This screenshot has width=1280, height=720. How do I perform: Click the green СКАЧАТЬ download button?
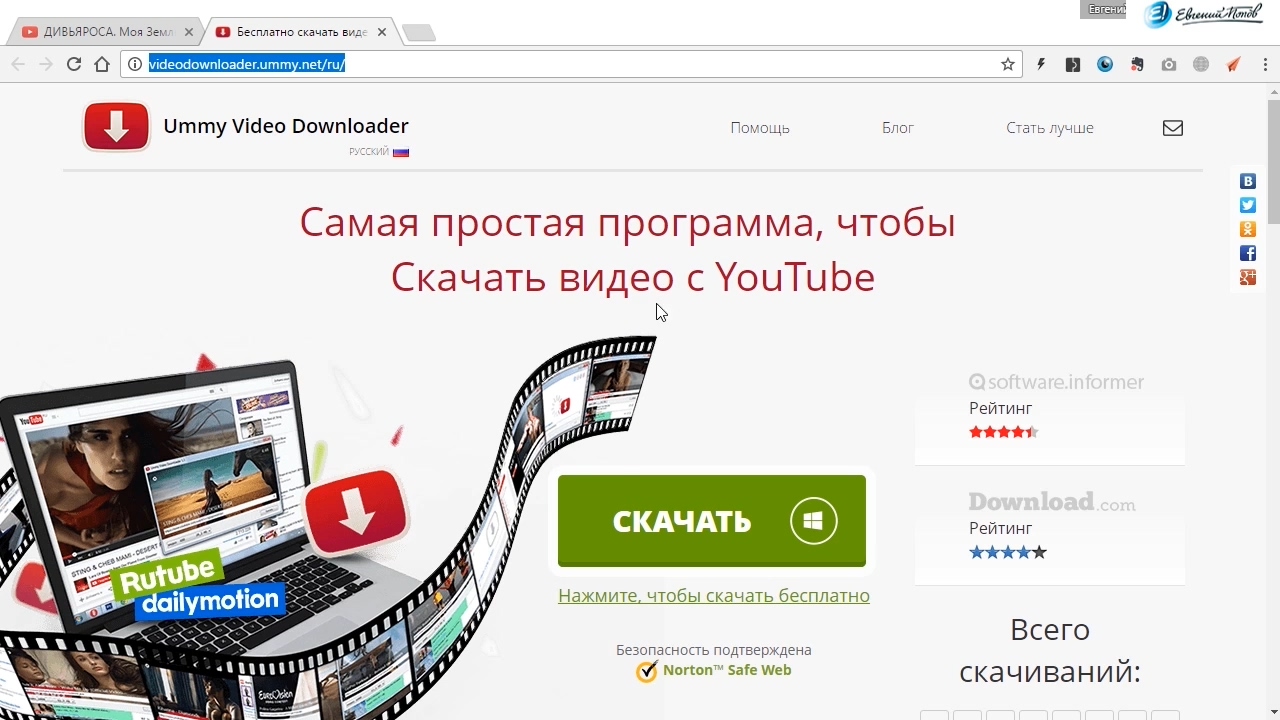(712, 521)
